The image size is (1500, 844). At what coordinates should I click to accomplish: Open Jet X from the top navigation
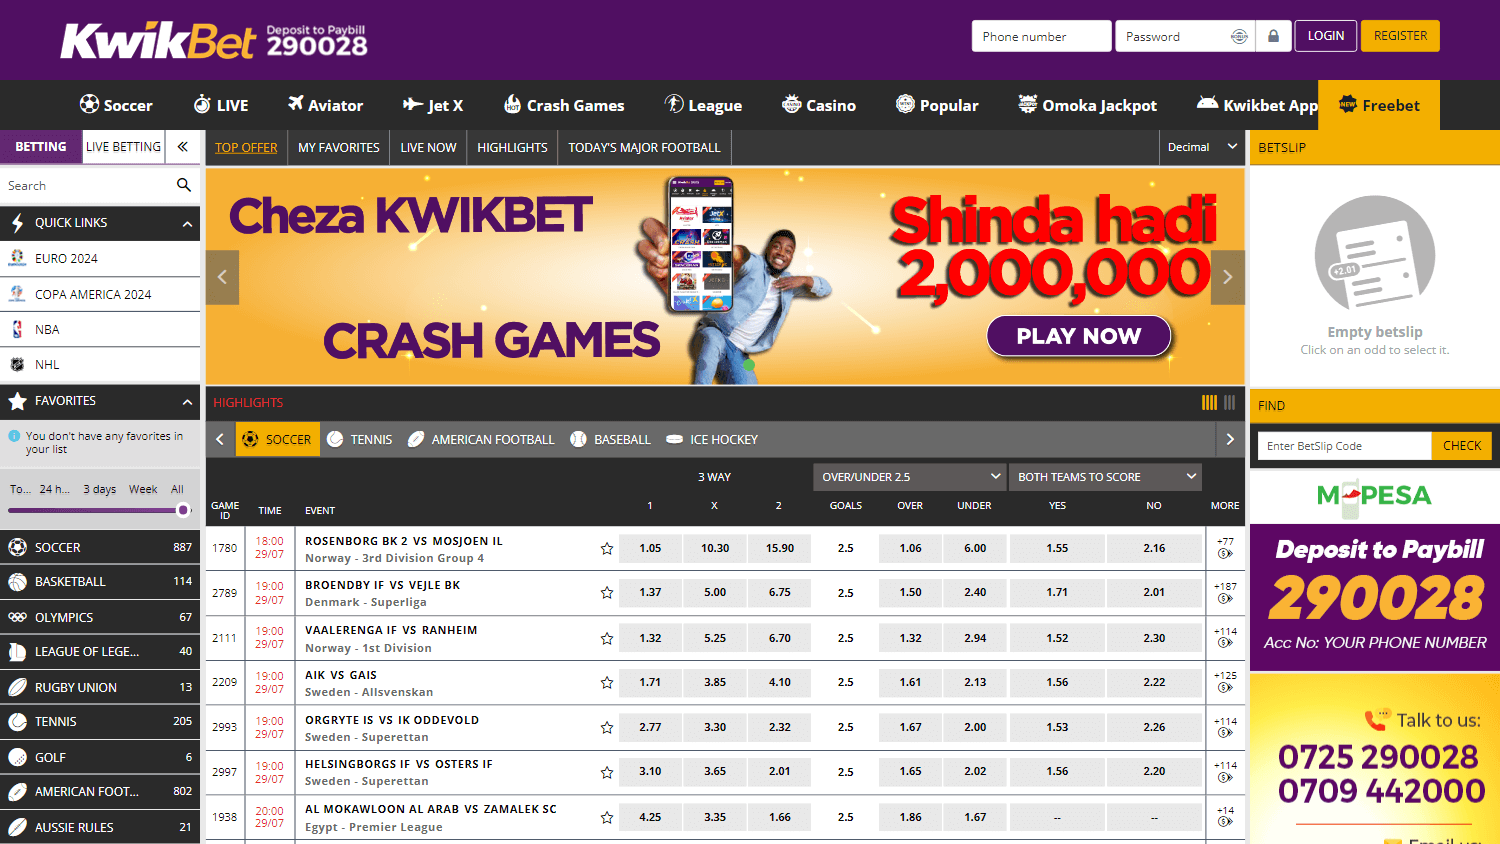coord(433,105)
